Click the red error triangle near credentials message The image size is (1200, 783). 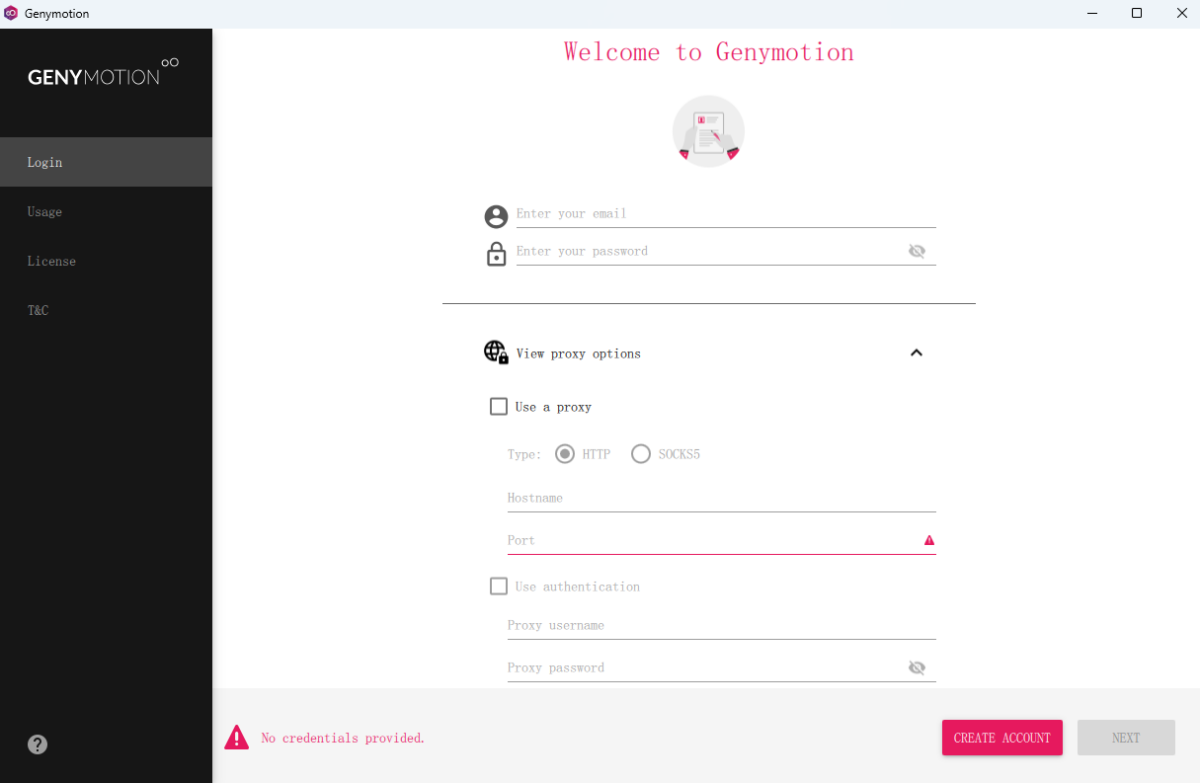pos(236,736)
